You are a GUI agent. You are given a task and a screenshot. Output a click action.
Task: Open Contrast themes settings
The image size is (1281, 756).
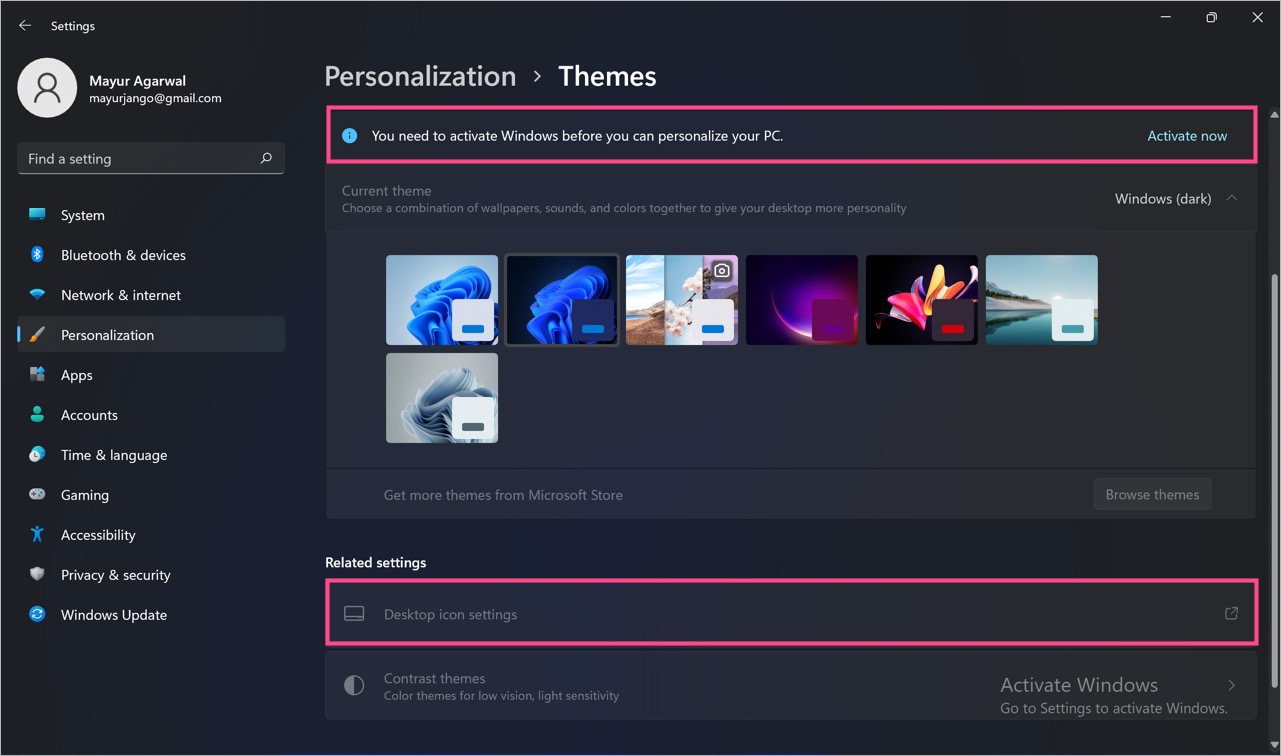pyautogui.click(x=790, y=686)
